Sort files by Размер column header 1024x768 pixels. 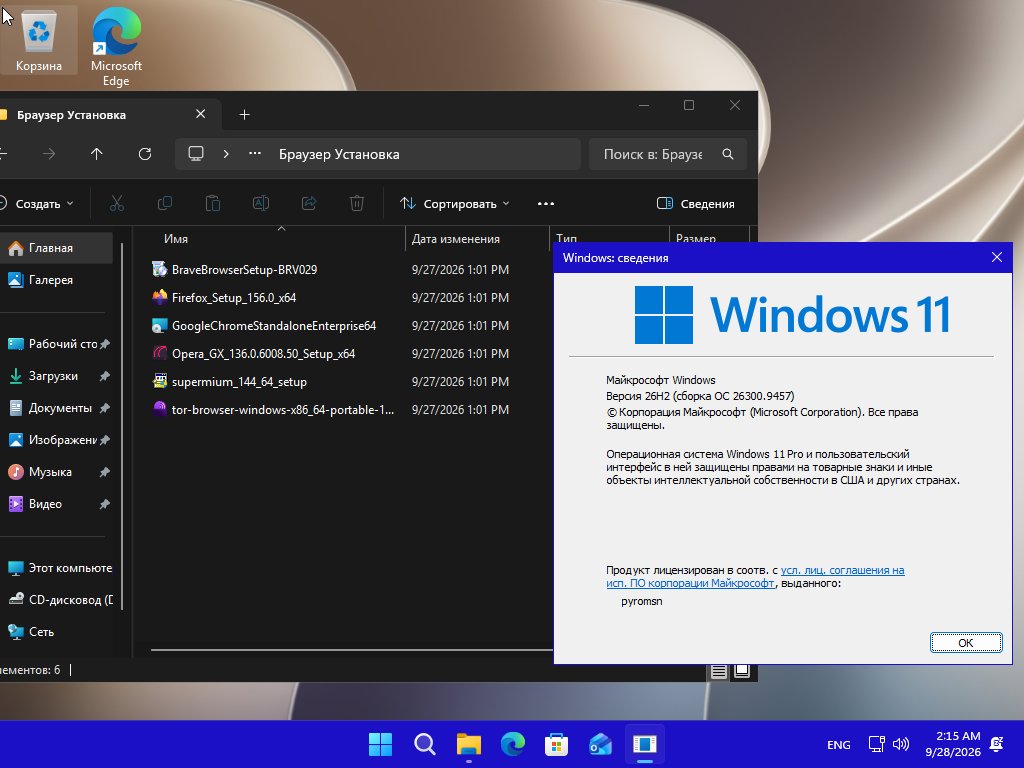696,237
